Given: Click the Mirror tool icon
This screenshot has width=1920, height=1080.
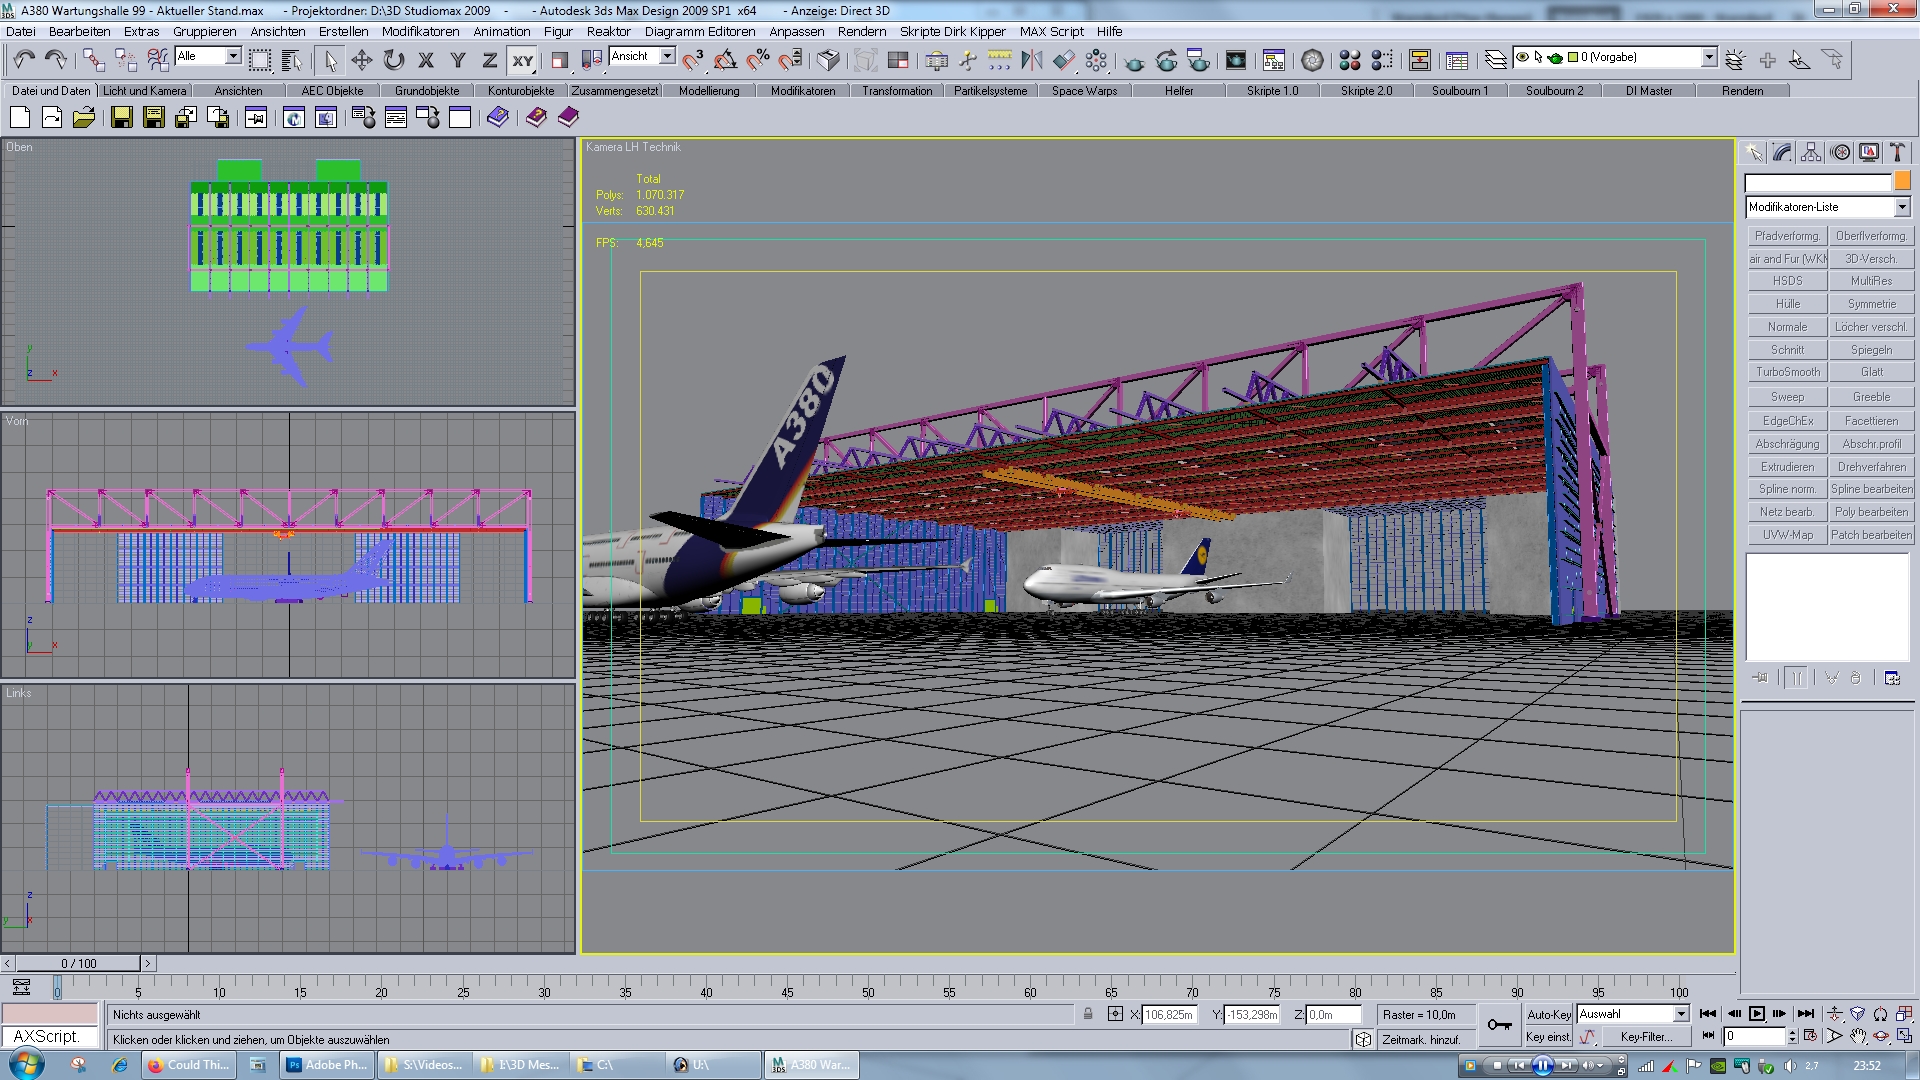Looking at the screenshot, I should [1031, 60].
